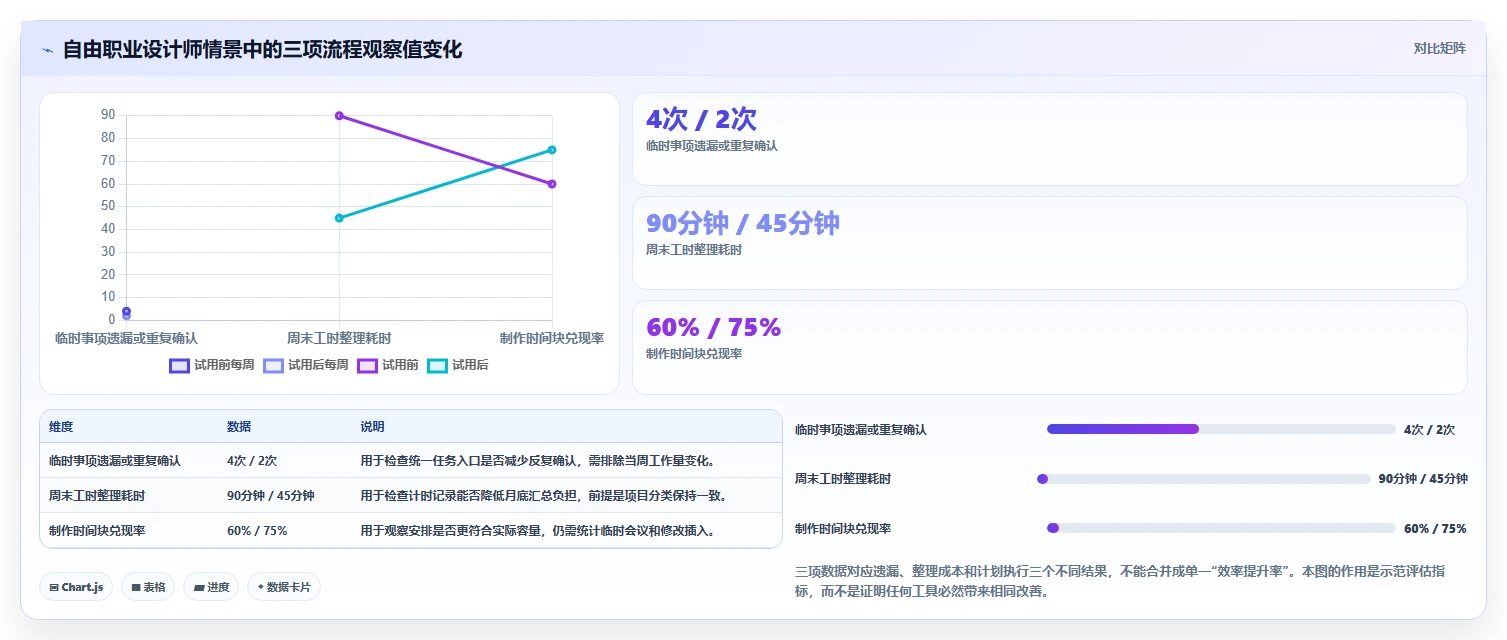The image size is (1507, 640).
Task: Select the 60% / 75% data card
Action: coord(1050,347)
